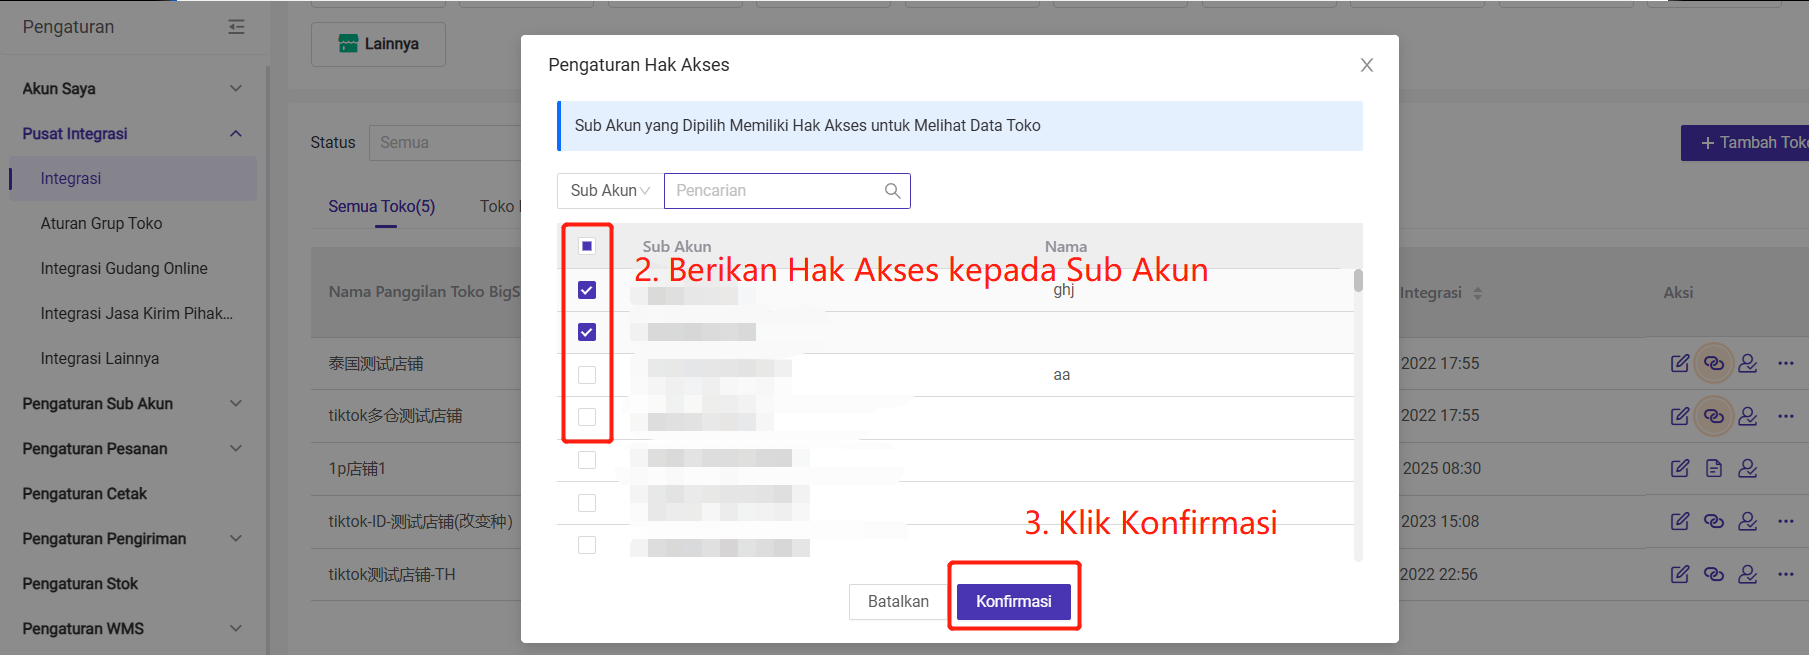Screen dimensions: 1809x655
Task: Click the Konfirmasi button
Action: 1013,602
